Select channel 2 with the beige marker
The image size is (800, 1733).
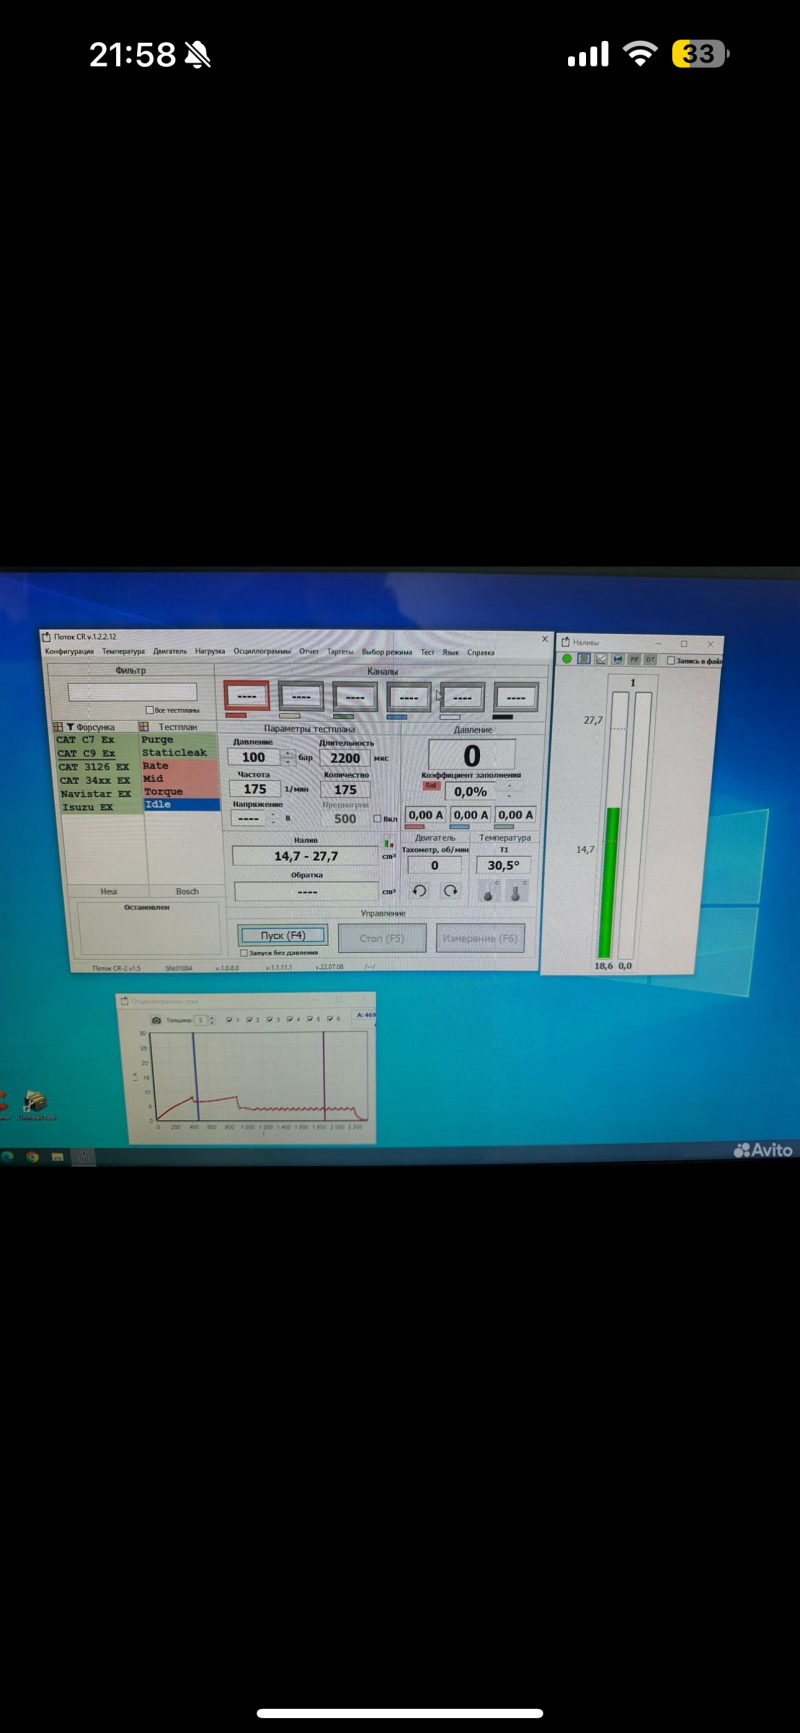point(300,696)
